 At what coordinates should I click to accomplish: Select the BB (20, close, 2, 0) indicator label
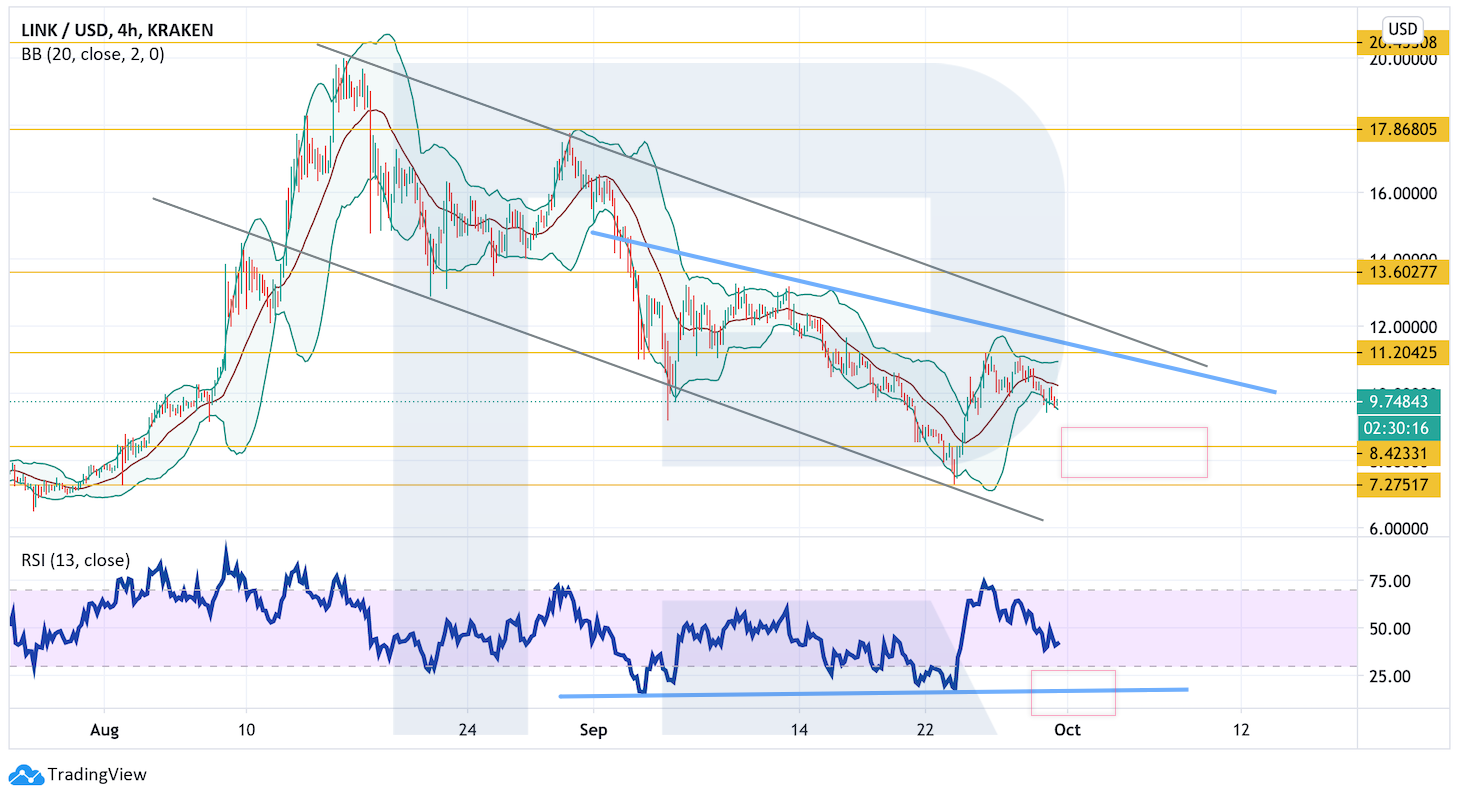tap(93, 55)
